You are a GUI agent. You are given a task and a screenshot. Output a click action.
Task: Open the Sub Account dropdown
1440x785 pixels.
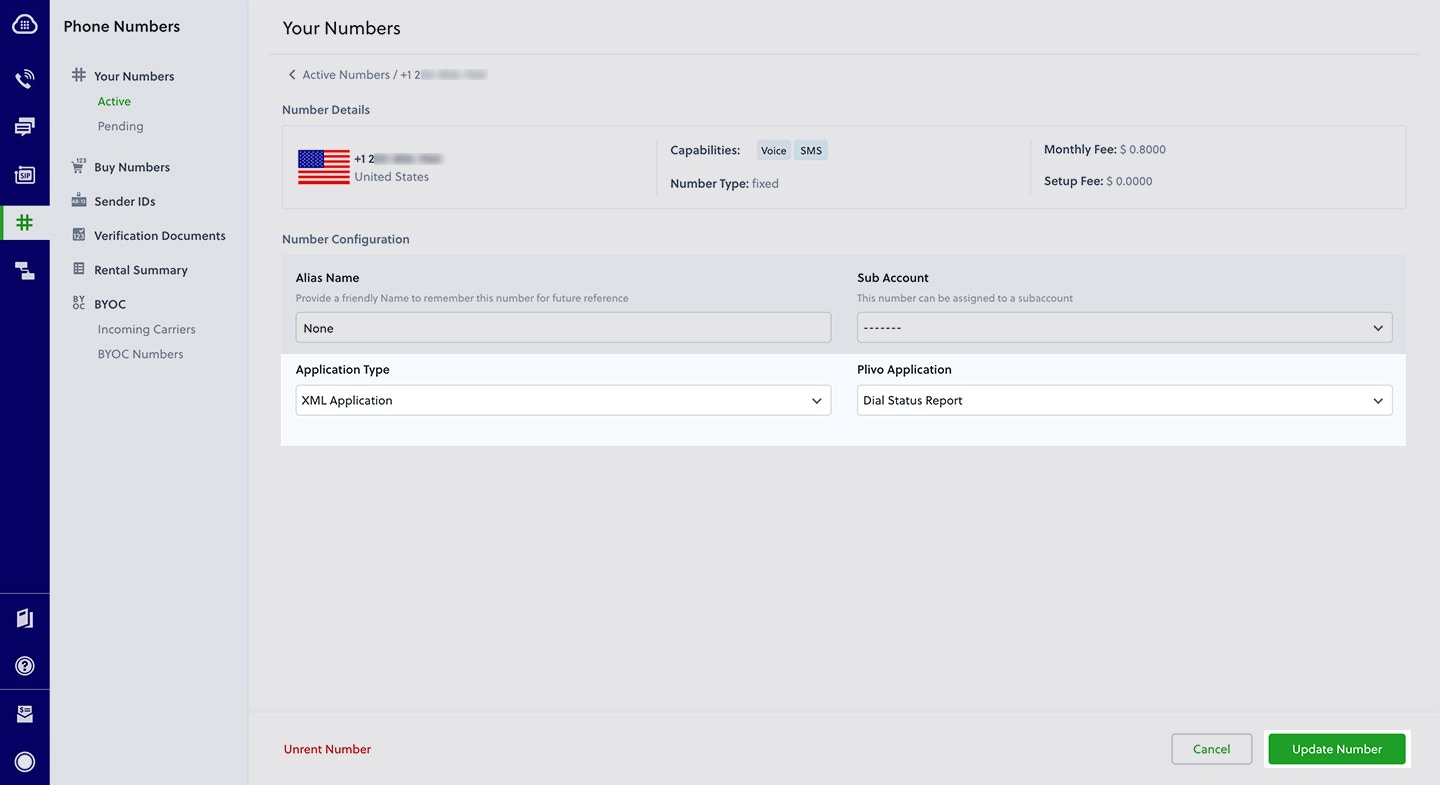1124,327
